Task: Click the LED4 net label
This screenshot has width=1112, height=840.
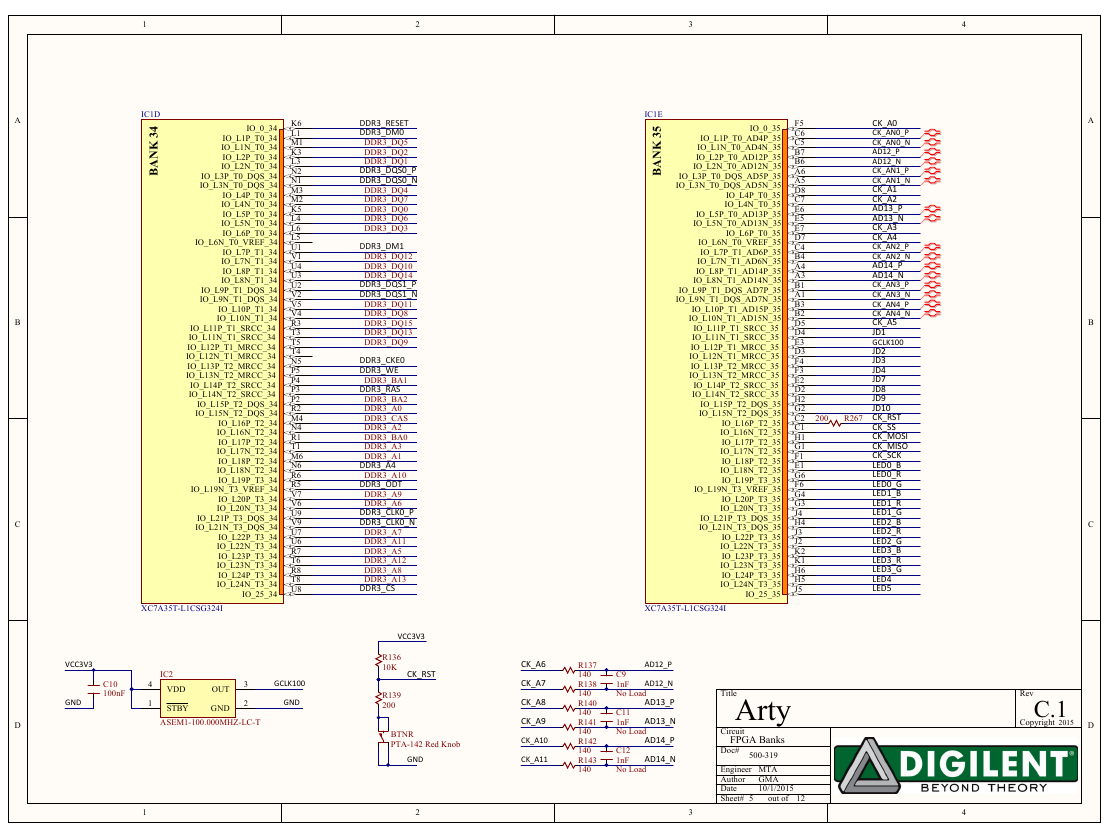Action: coord(882,580)
